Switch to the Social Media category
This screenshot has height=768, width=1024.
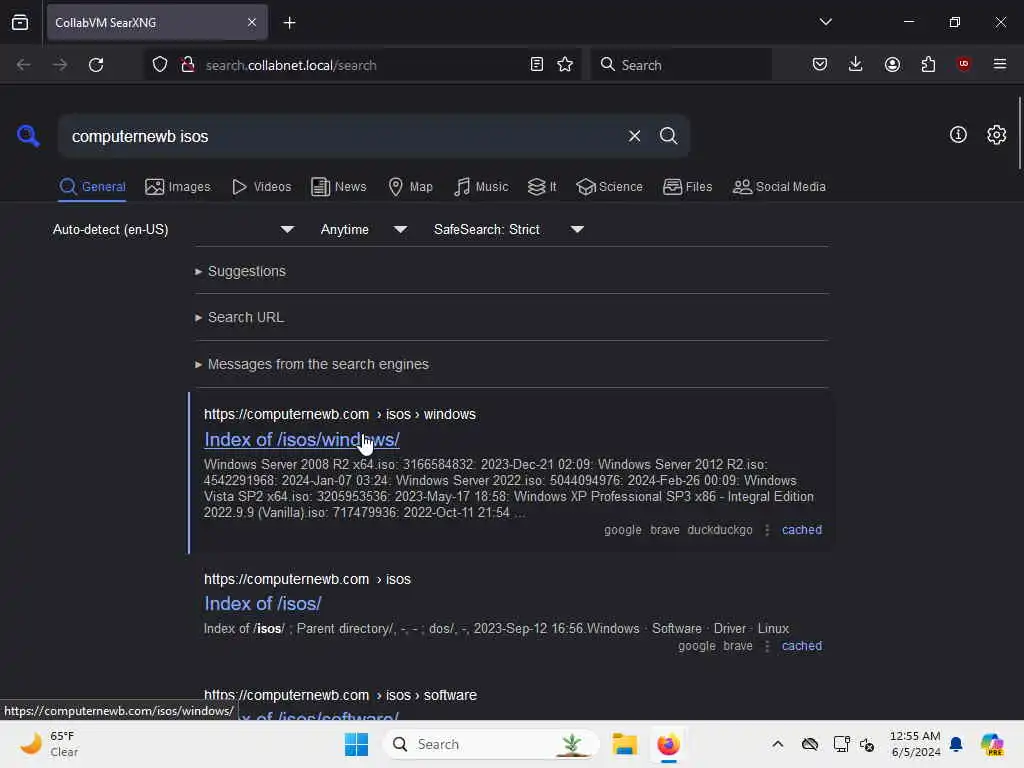pyautogui.click(x=779, y=187)
